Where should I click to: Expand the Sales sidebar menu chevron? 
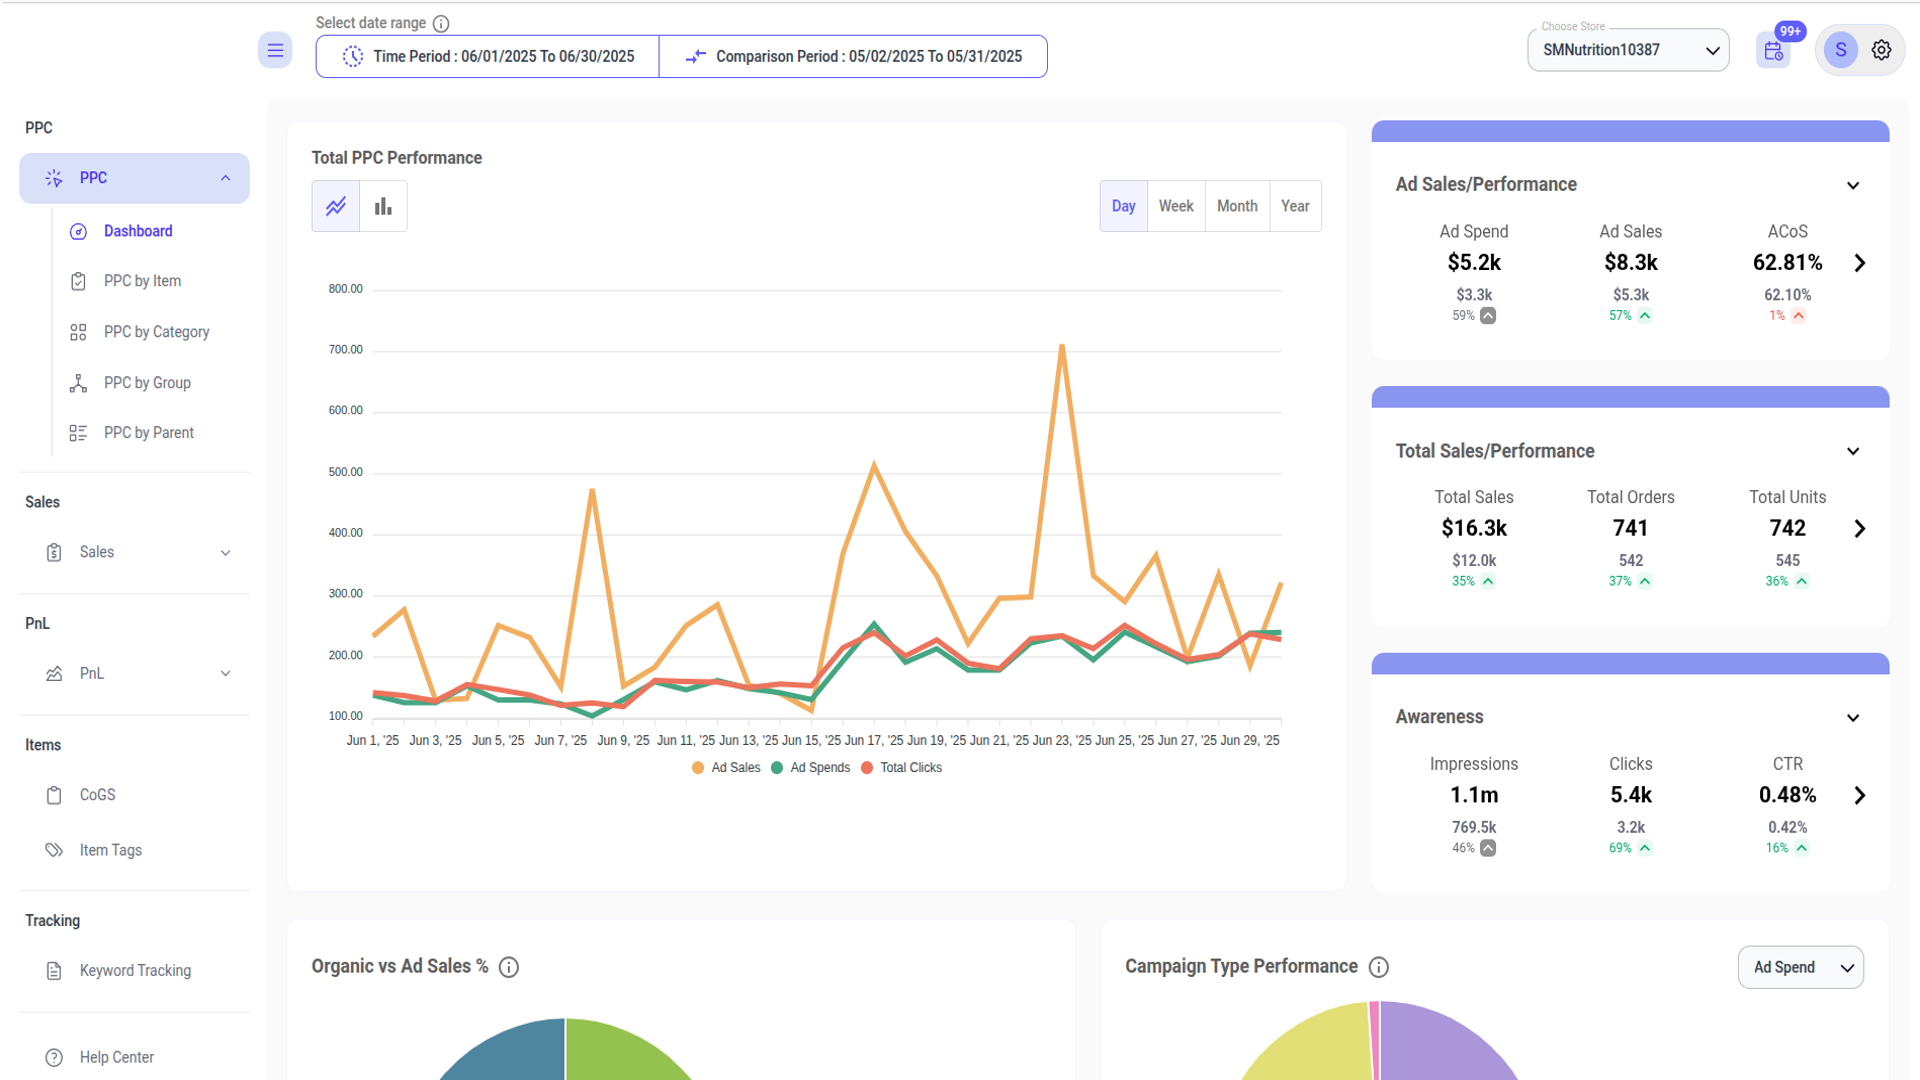(x=225, y=553)
